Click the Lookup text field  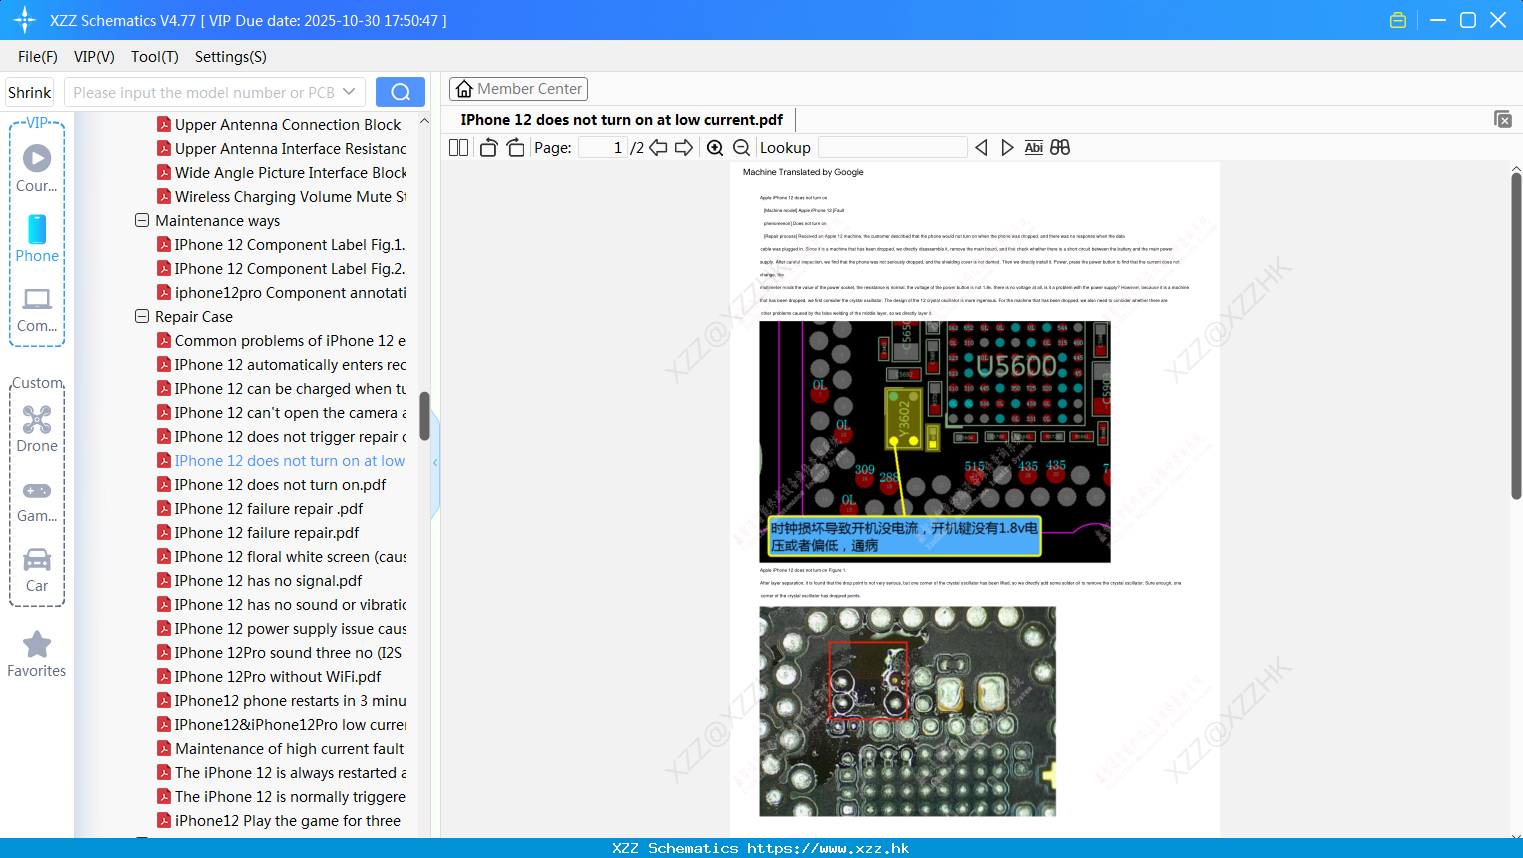click(892, 147)
